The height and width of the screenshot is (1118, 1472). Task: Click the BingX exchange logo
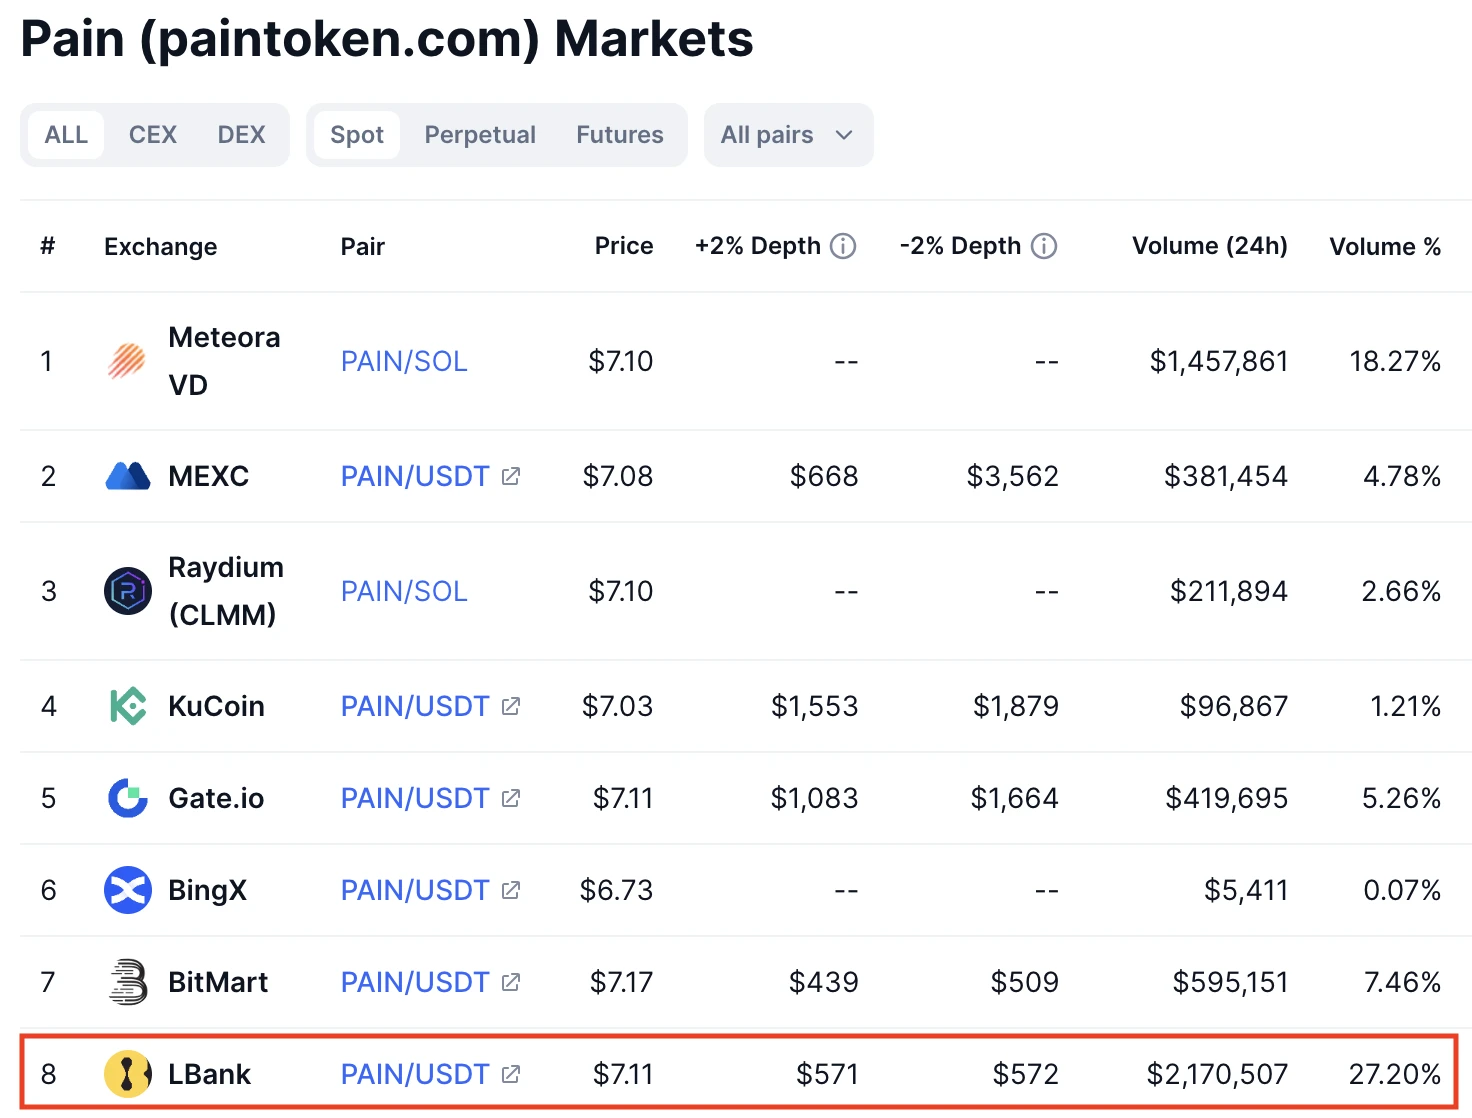(127, 890)
